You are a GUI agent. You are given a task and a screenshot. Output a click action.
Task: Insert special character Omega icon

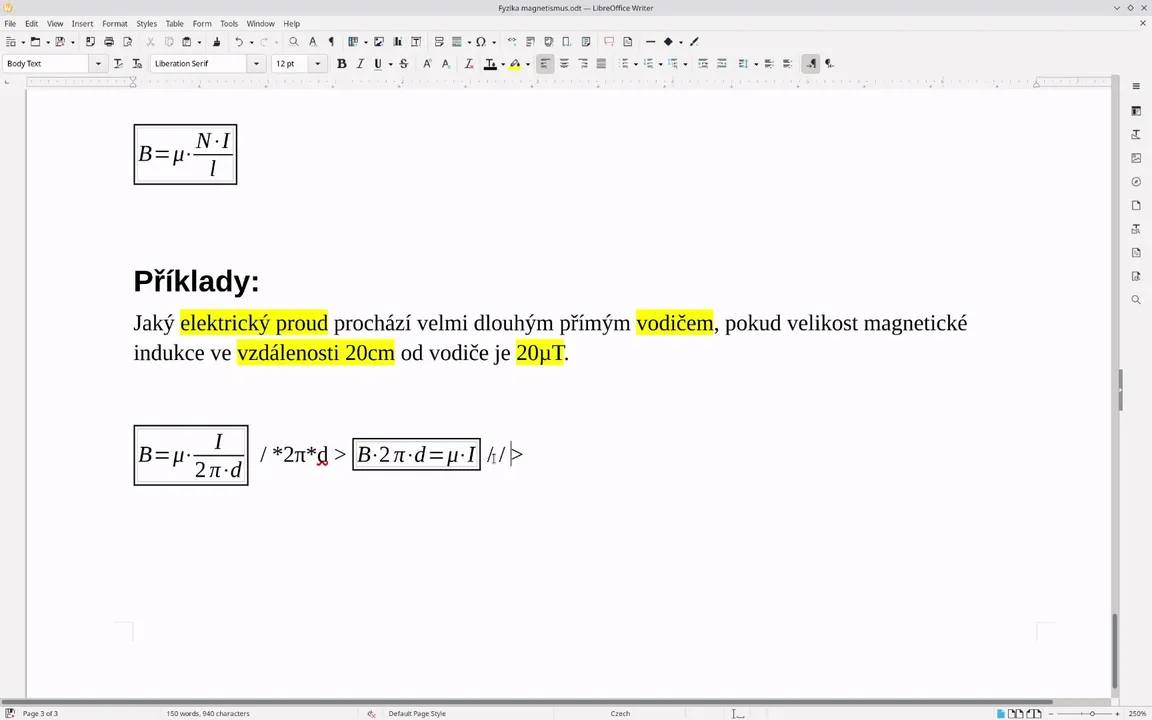tap(480, 42)
